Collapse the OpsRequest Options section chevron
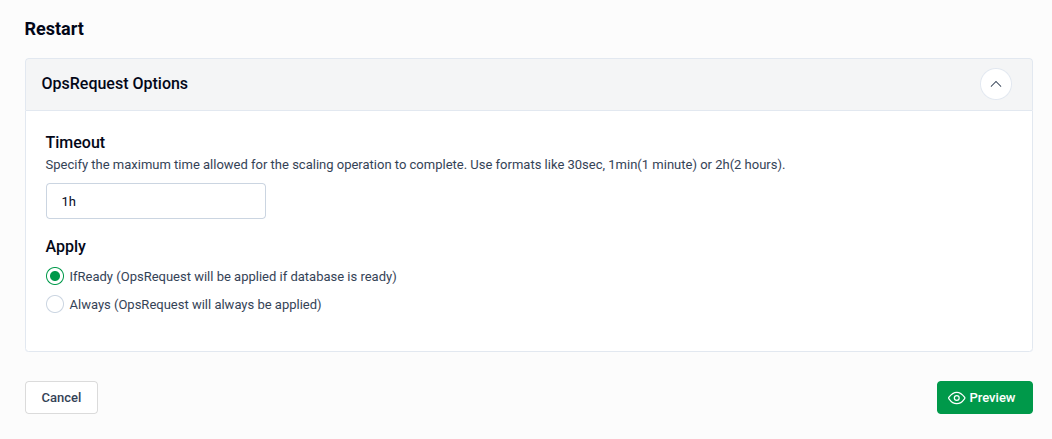 [x=995, y=84]
